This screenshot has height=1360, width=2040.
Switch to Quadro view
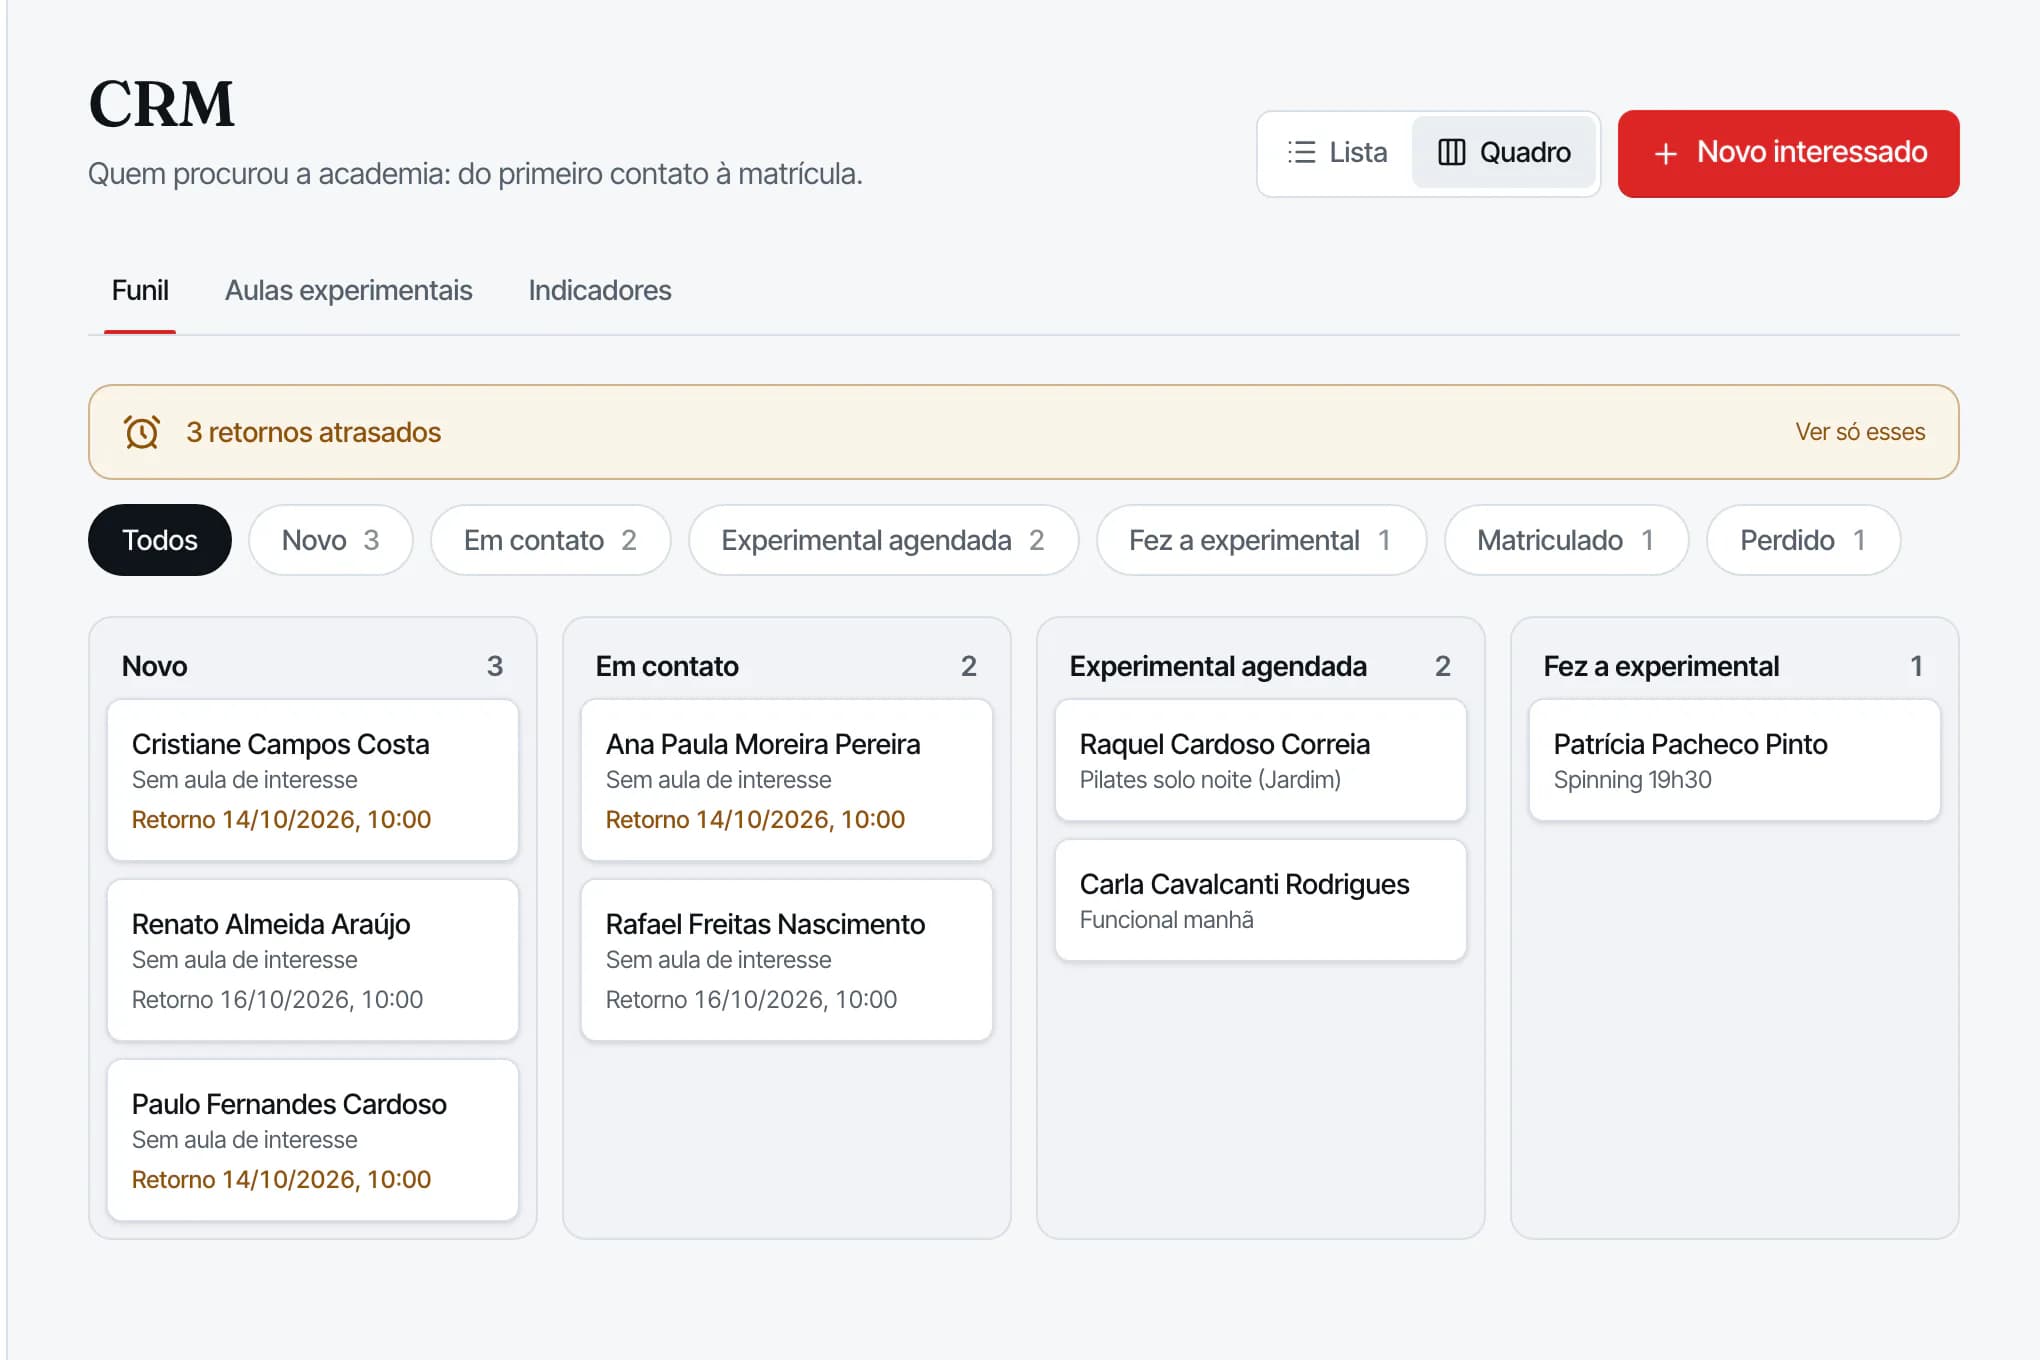tap(1504, 152)
